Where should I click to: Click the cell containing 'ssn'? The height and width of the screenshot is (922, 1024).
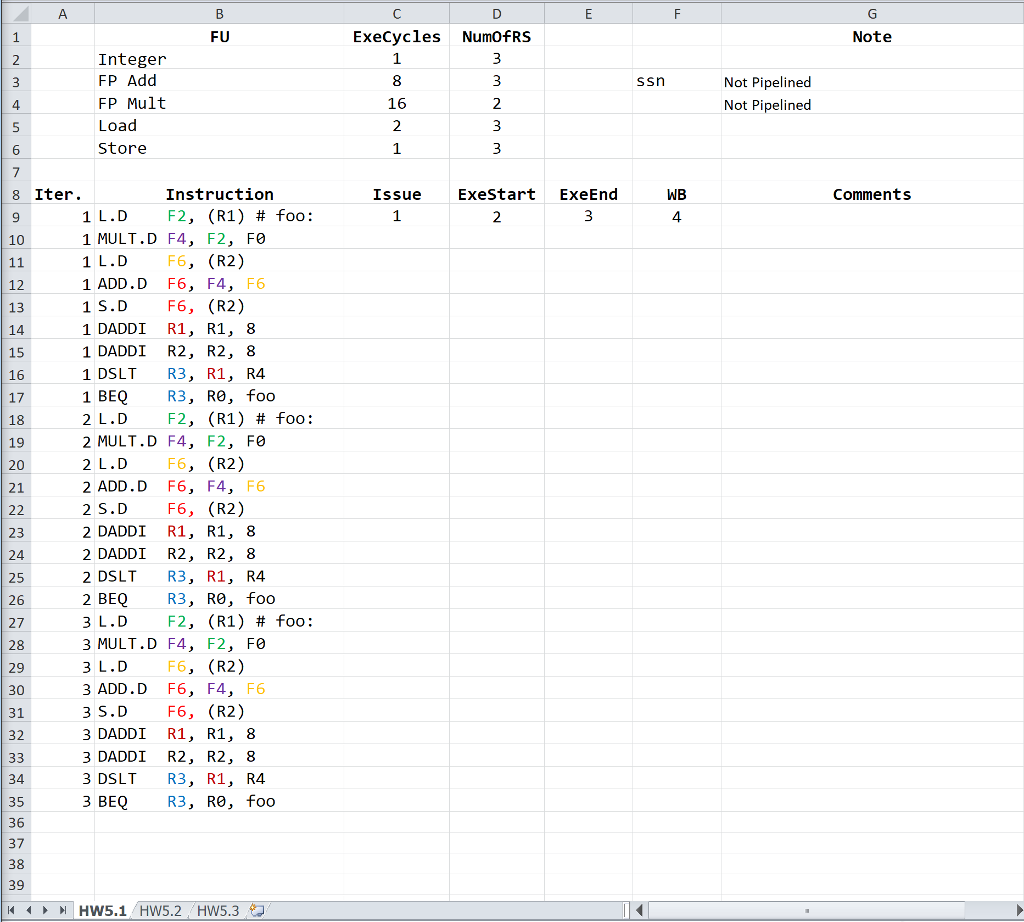(677, 81)
